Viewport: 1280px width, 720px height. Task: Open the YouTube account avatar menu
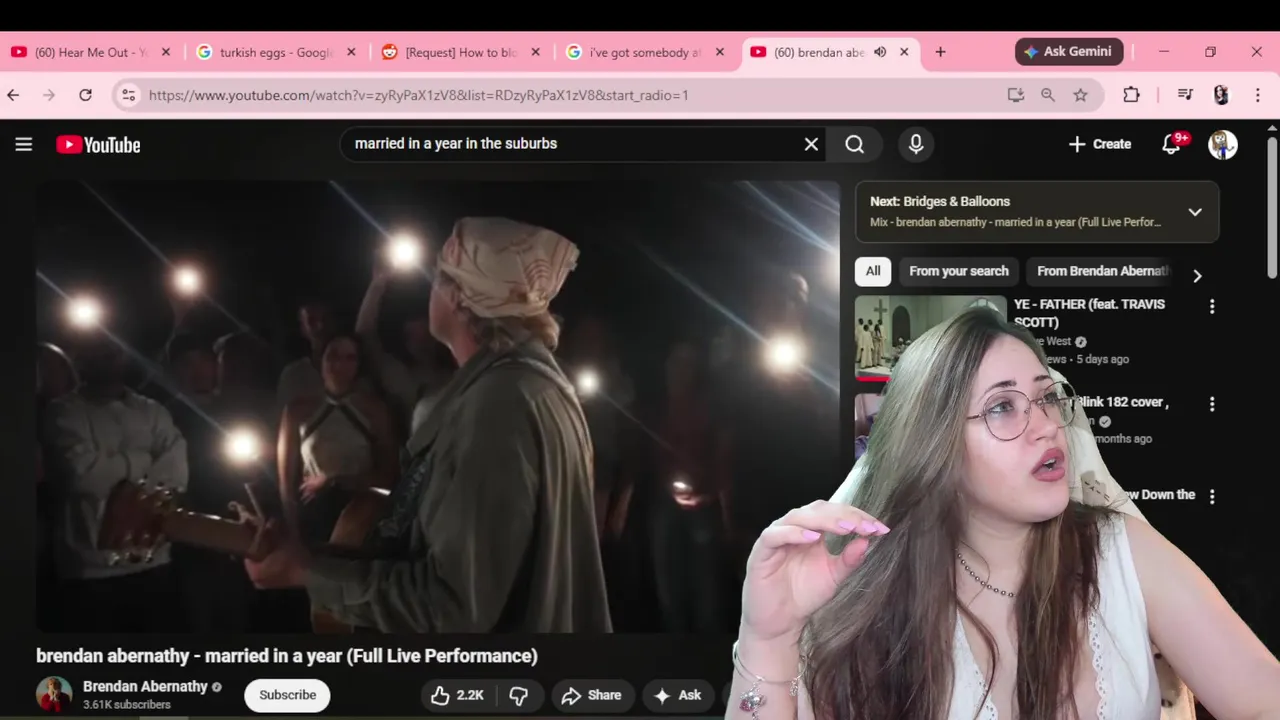[1222, 144]
